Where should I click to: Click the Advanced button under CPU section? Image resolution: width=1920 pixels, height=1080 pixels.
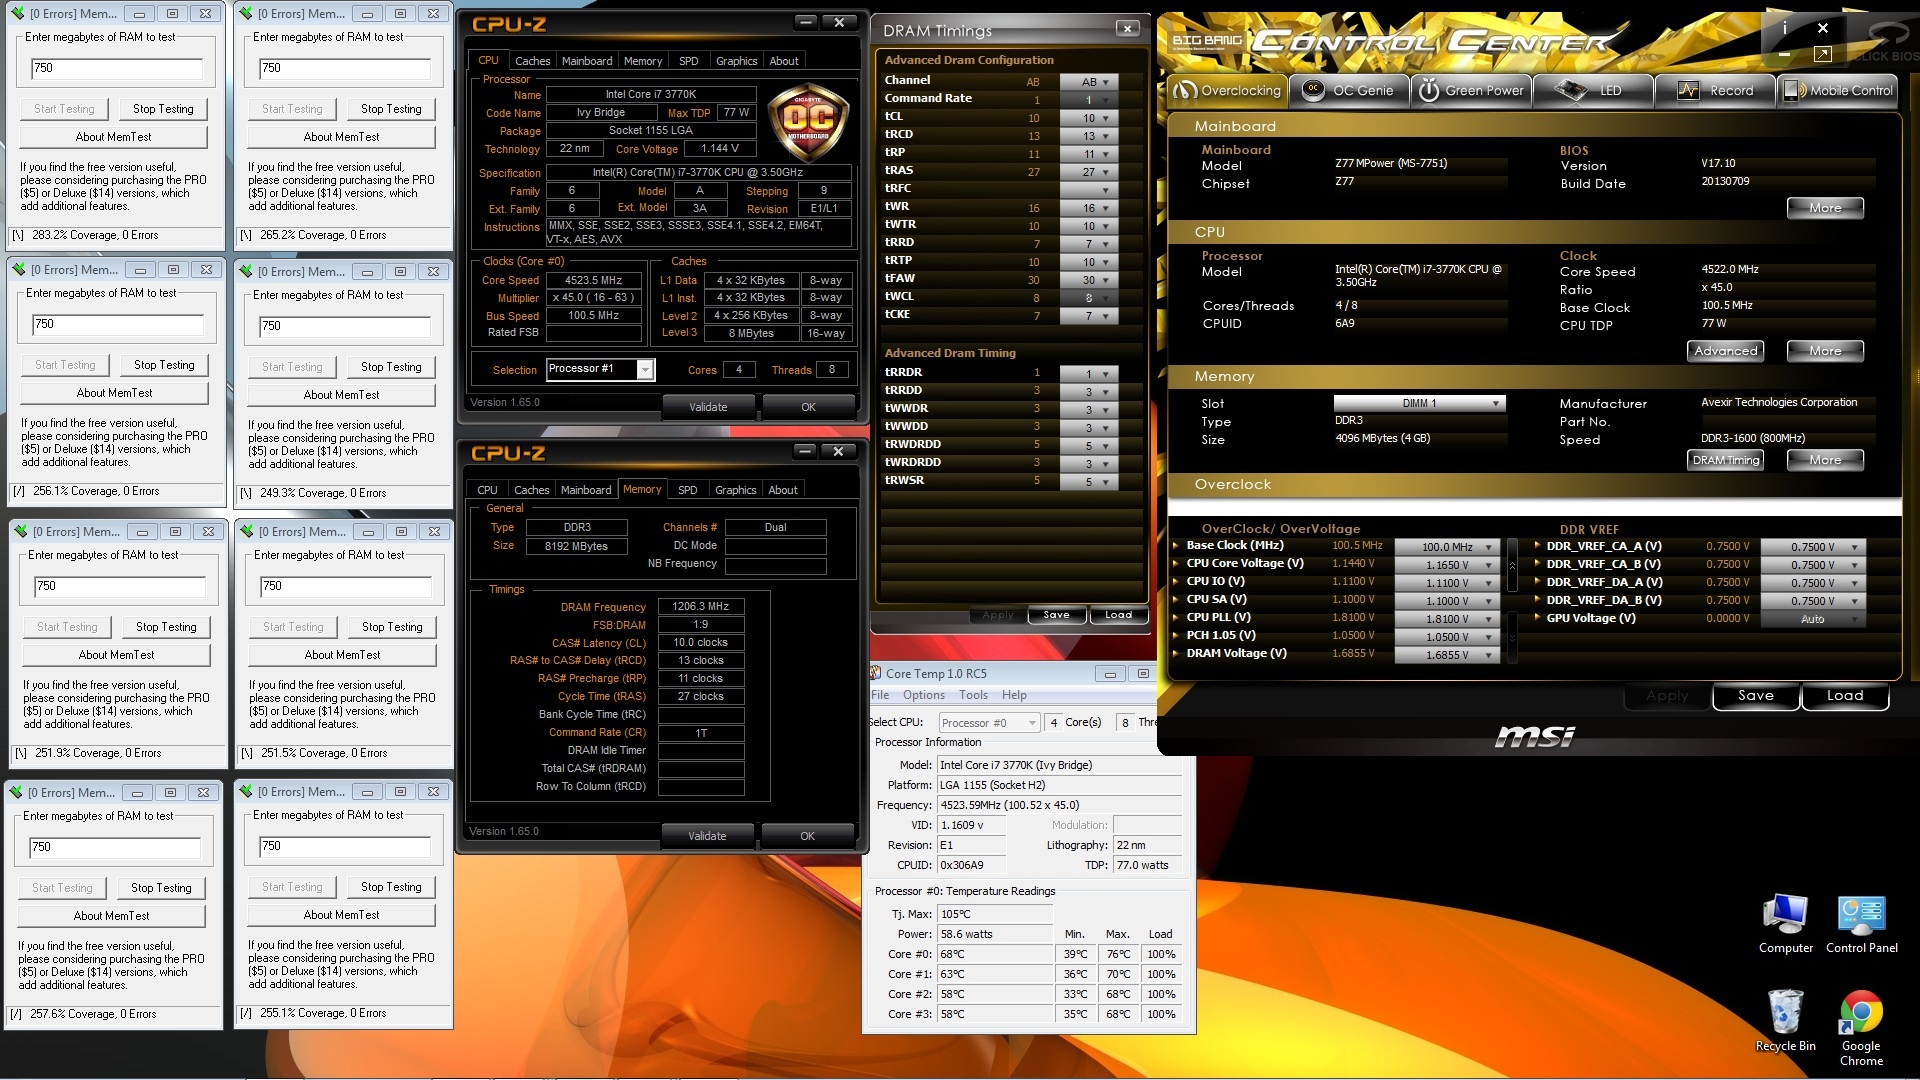[1725, 351]
